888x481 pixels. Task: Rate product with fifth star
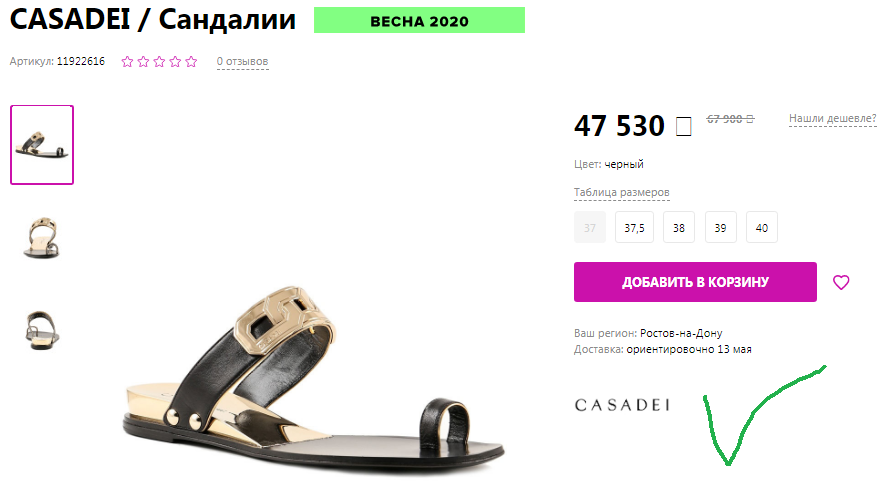coord(191,62)
